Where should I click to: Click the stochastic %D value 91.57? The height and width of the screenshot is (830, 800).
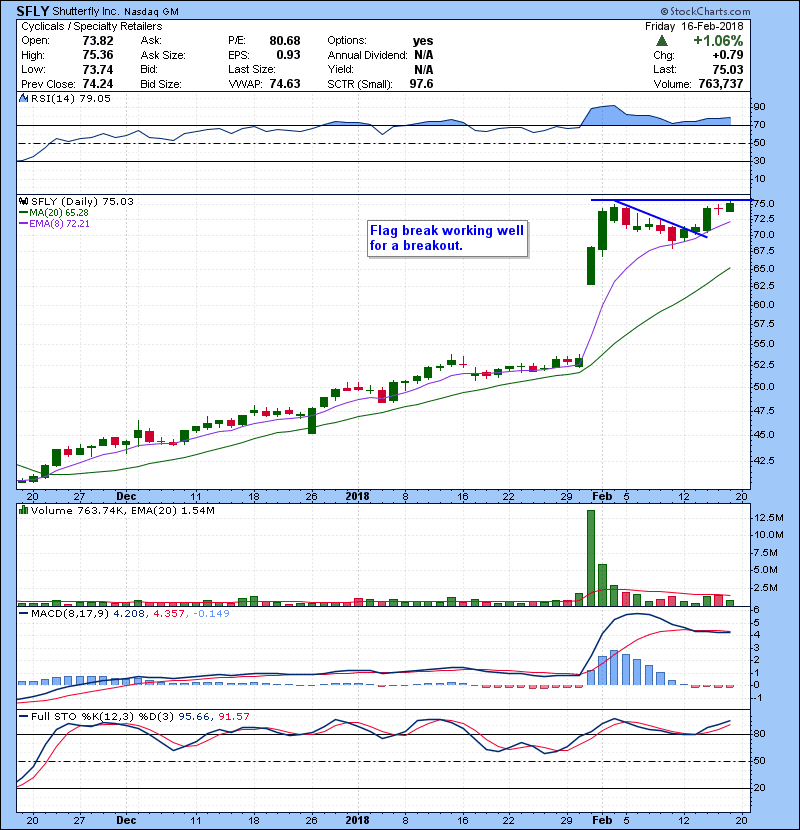point(234,717)
